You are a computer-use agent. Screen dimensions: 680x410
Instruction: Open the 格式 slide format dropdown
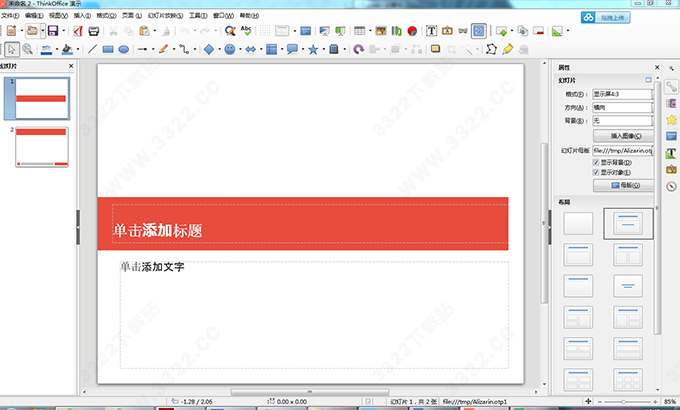[623, 94]
